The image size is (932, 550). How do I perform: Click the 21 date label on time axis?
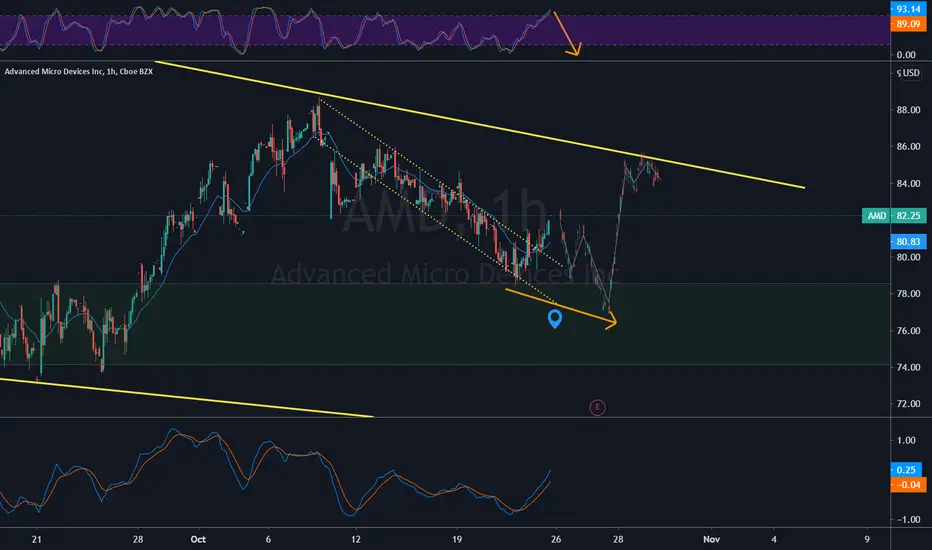[x=37, y=539]
